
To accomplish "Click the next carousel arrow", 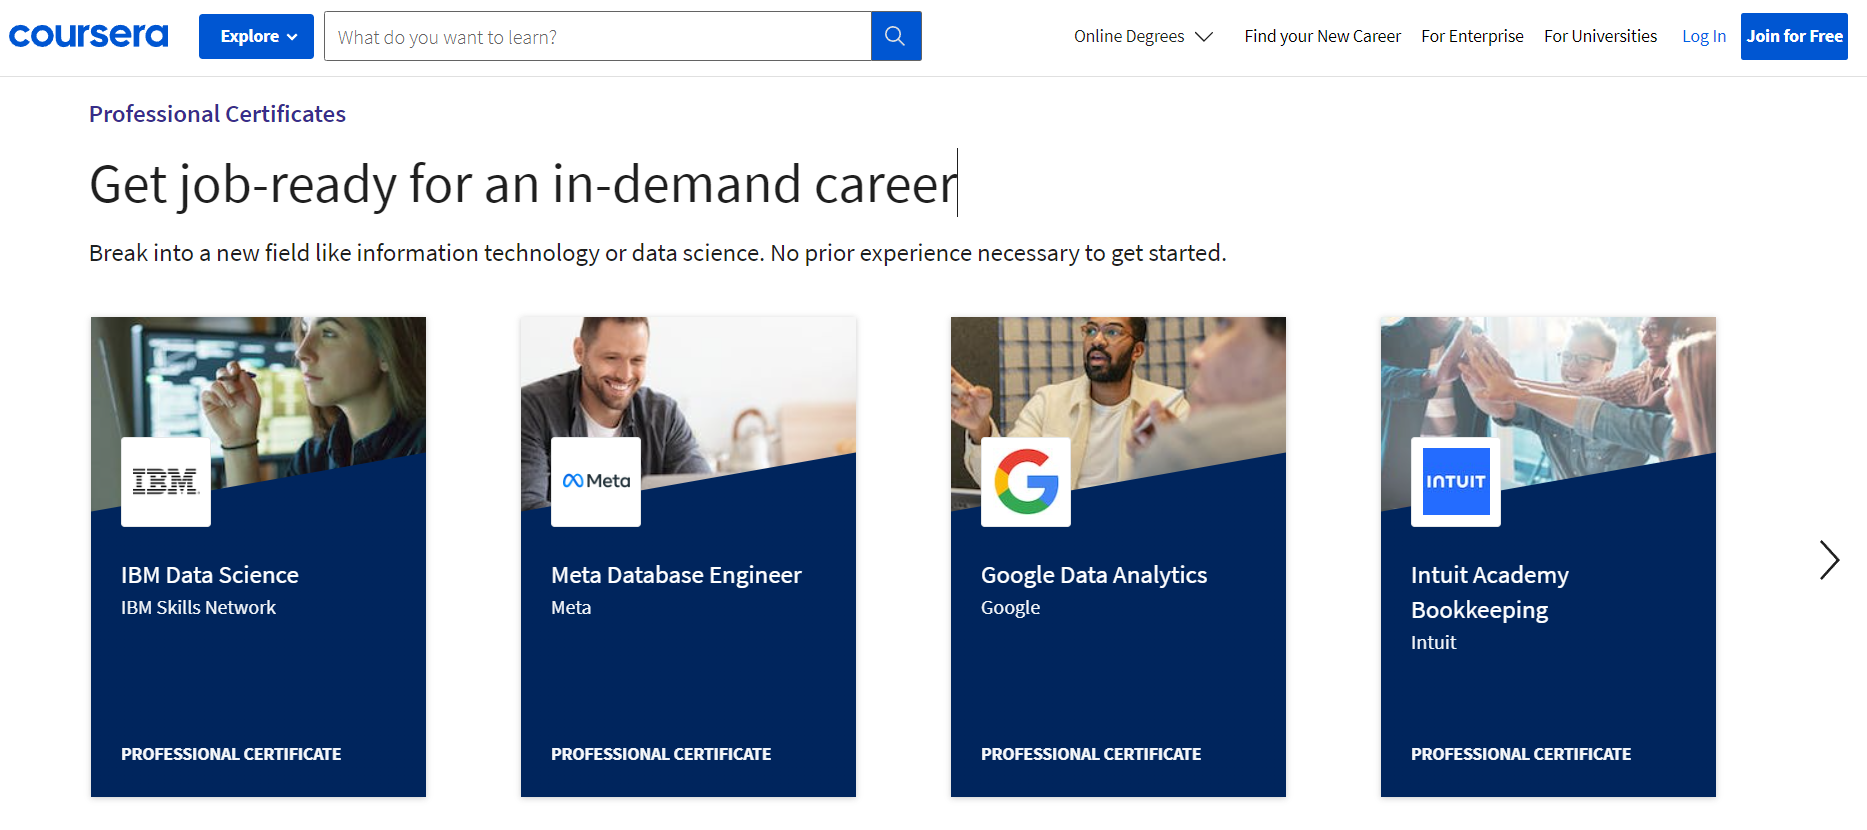I will tap(1829, 560).
